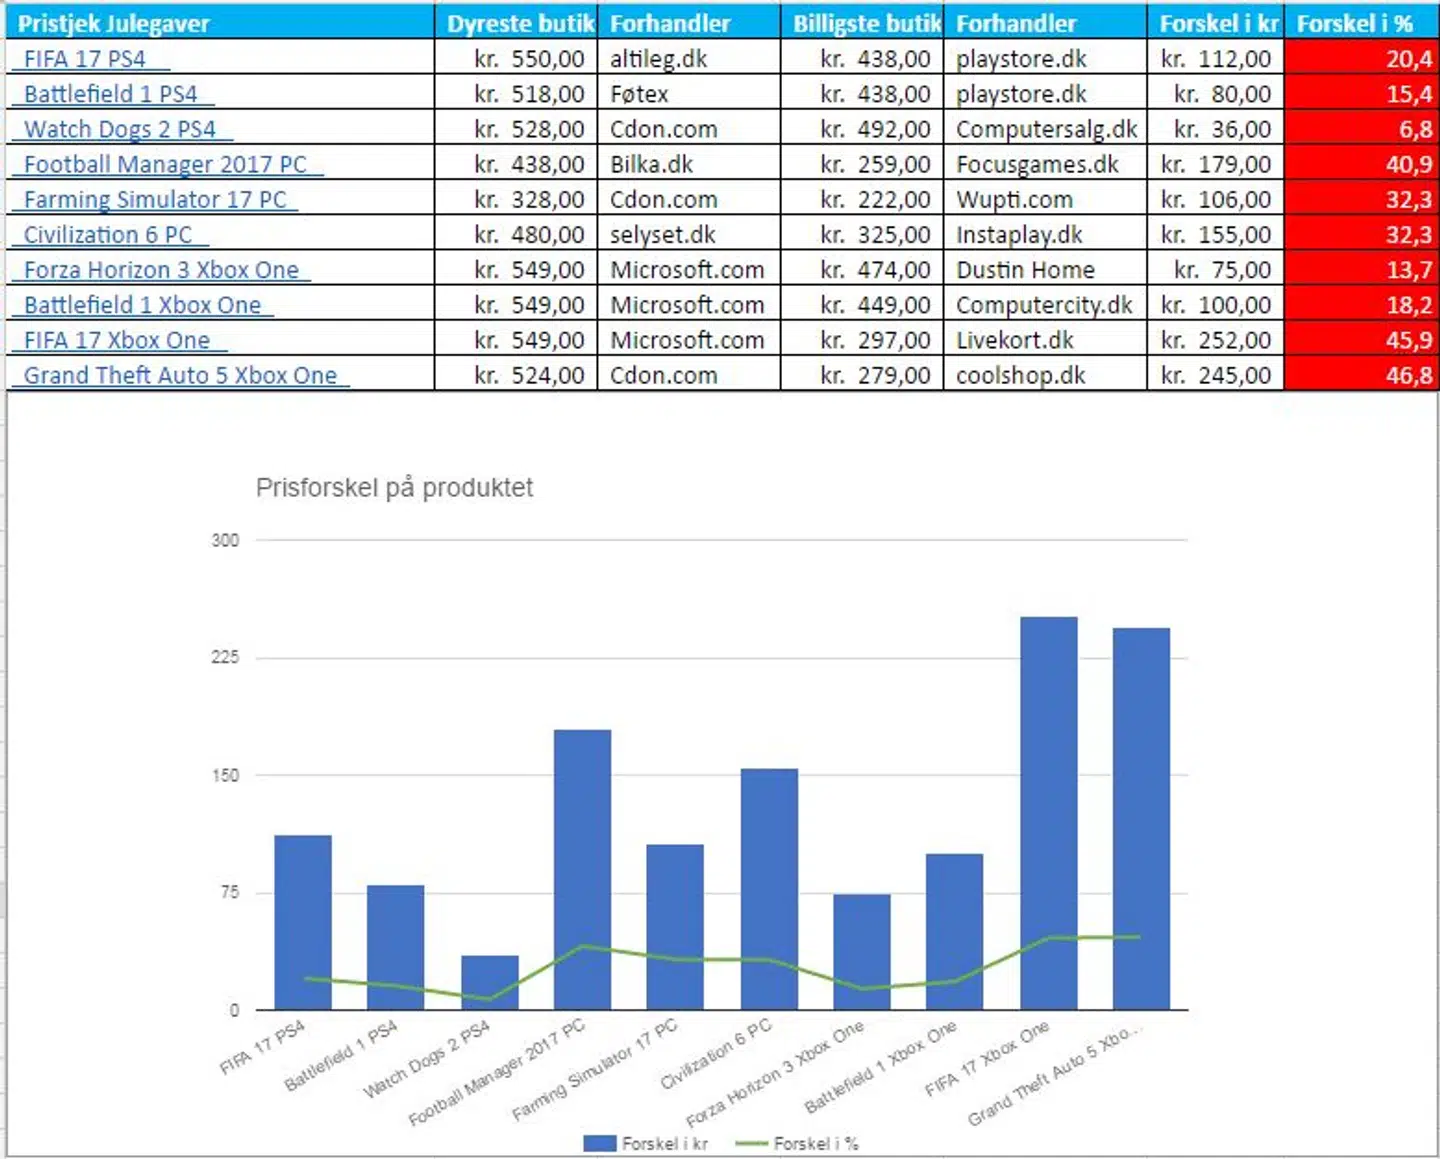Click the blue Forskel i kr legend swatch
Screen dimensions: 1440x1159
click(x=599, y=1143)
